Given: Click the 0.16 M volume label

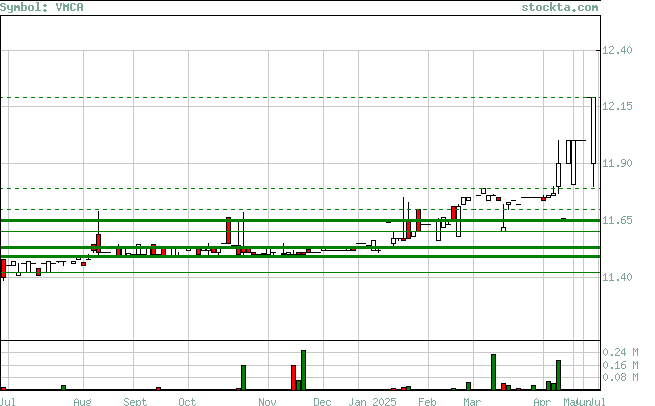Looking at the screenshot, I should pyautogui.click(x=620, y=365).
